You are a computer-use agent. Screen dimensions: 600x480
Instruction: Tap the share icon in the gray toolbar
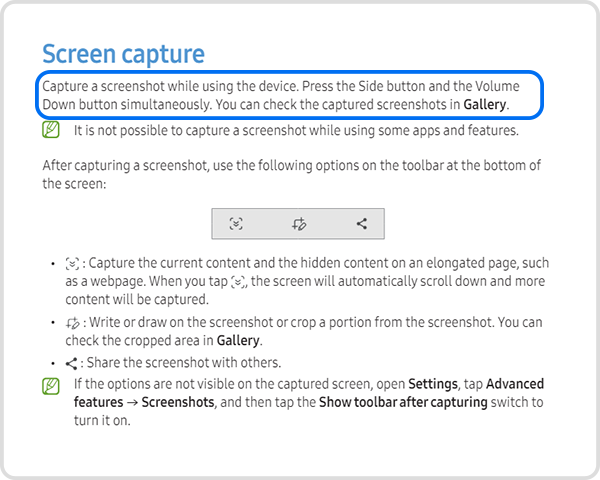(x=361, y=224)
